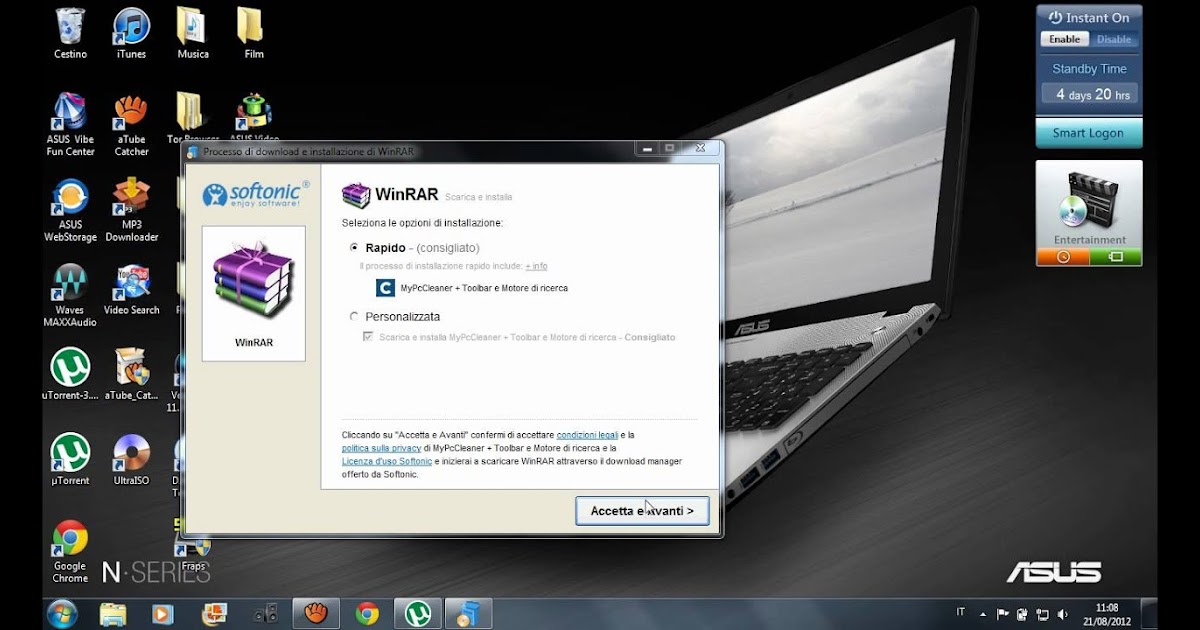Switch to the Softonic installer taskbar button

468,613
